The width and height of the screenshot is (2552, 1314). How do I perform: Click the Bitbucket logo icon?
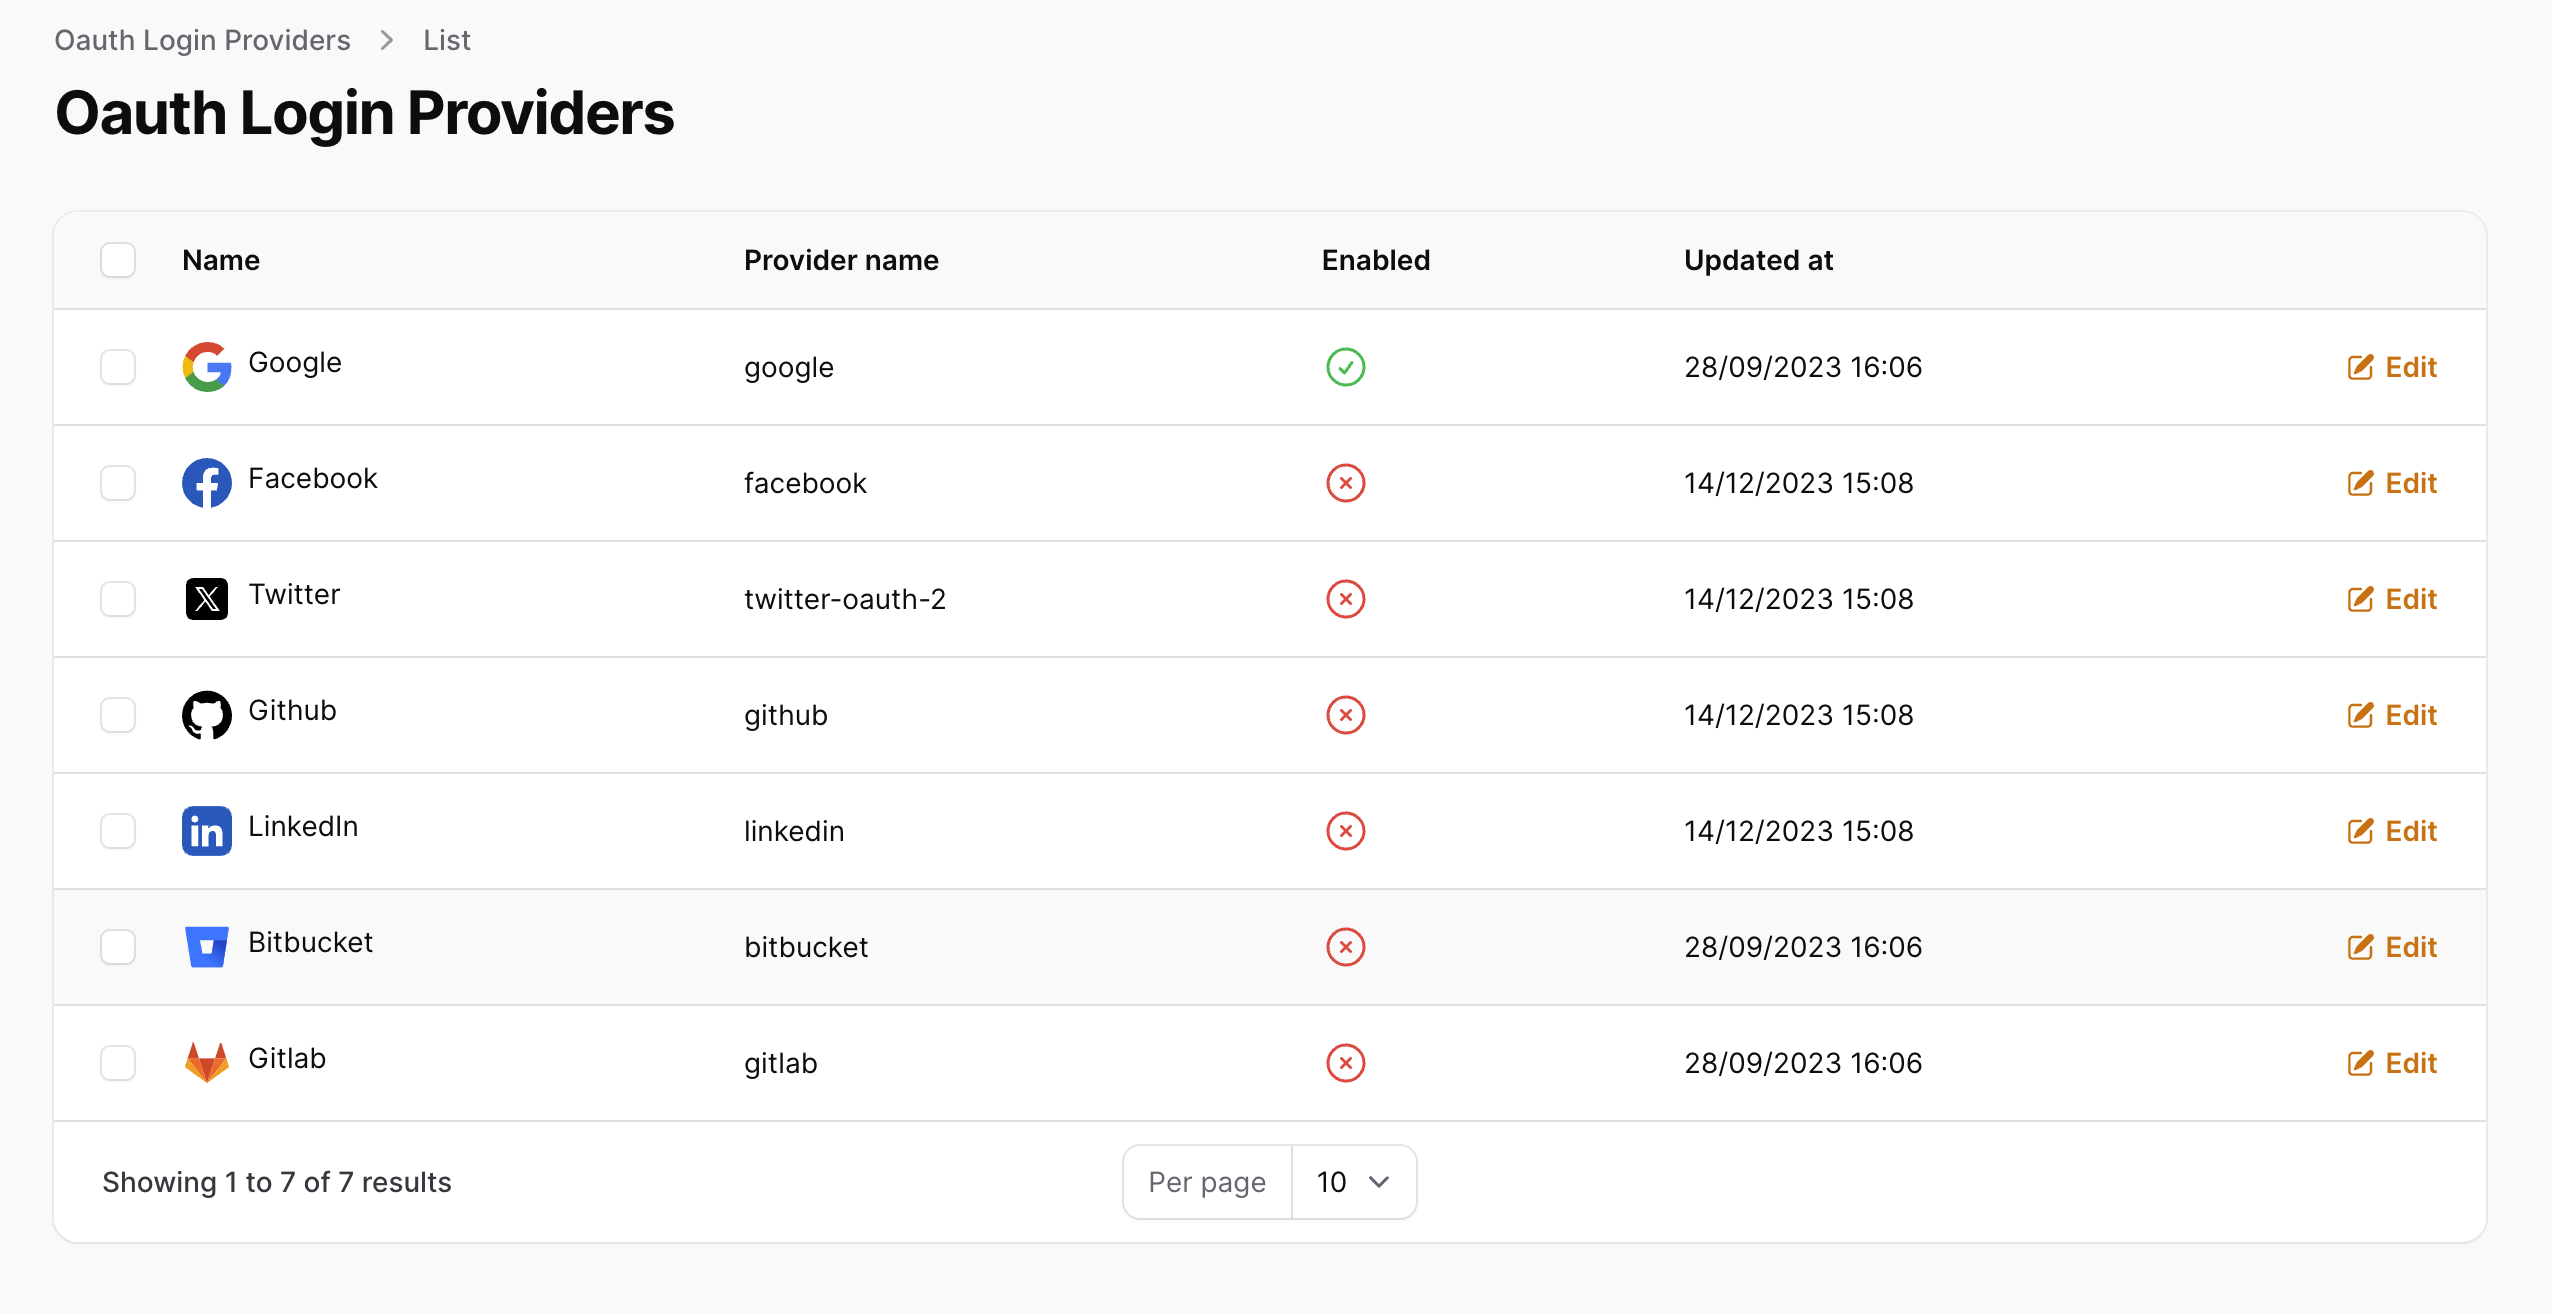tap(207, 947)
